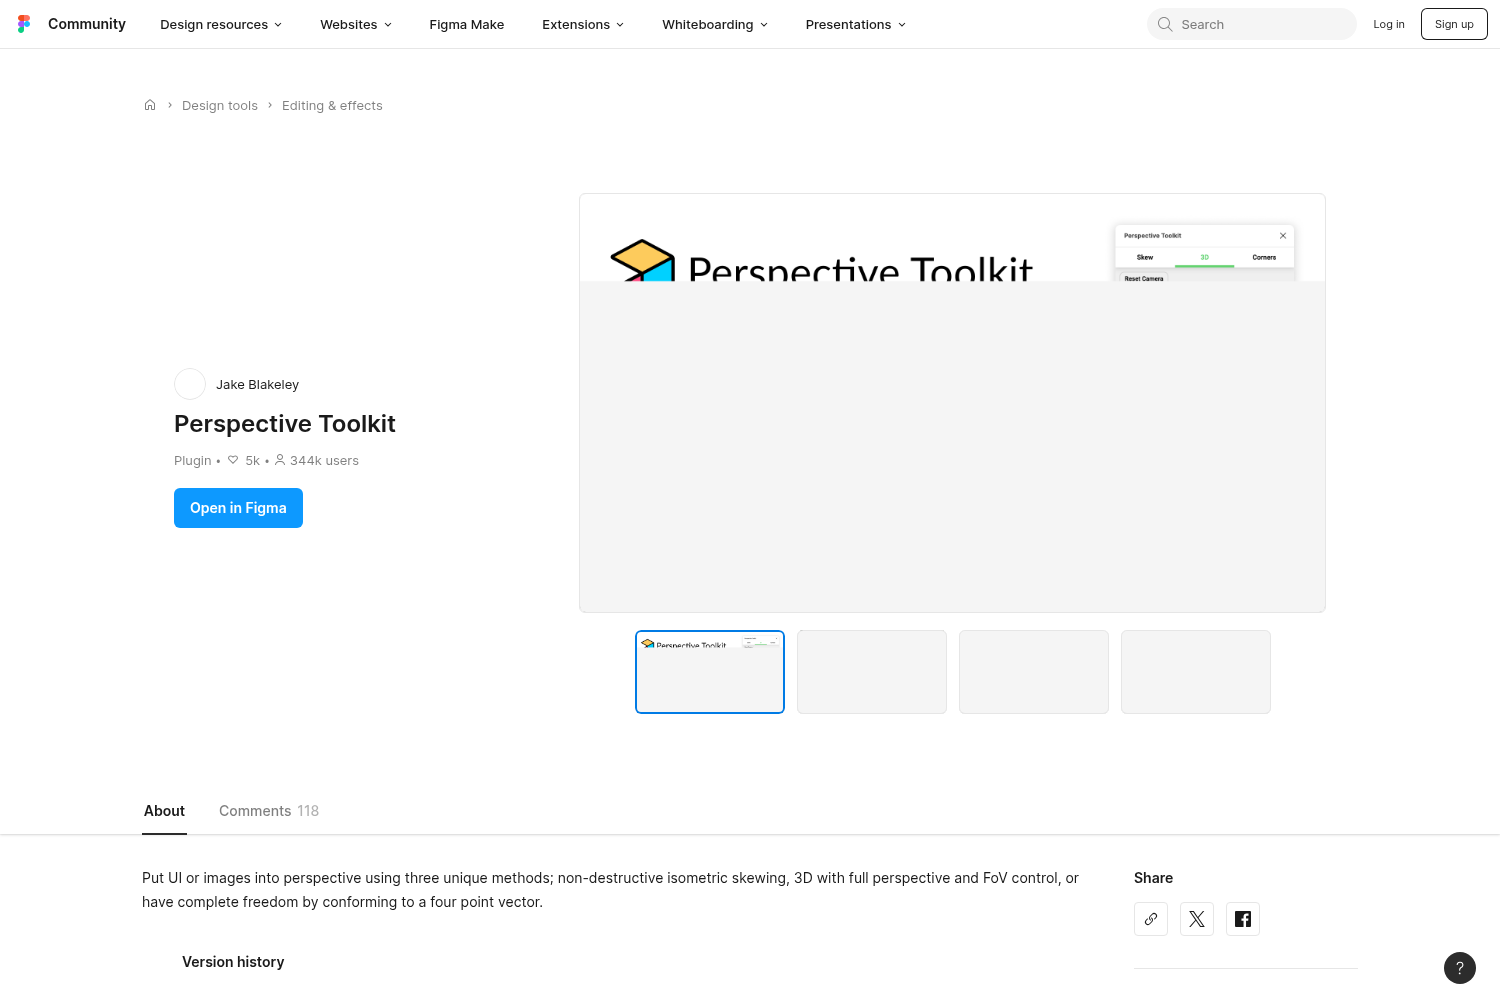Click the Community nav link
The image size is (1500, 1000).
(87, 24)
